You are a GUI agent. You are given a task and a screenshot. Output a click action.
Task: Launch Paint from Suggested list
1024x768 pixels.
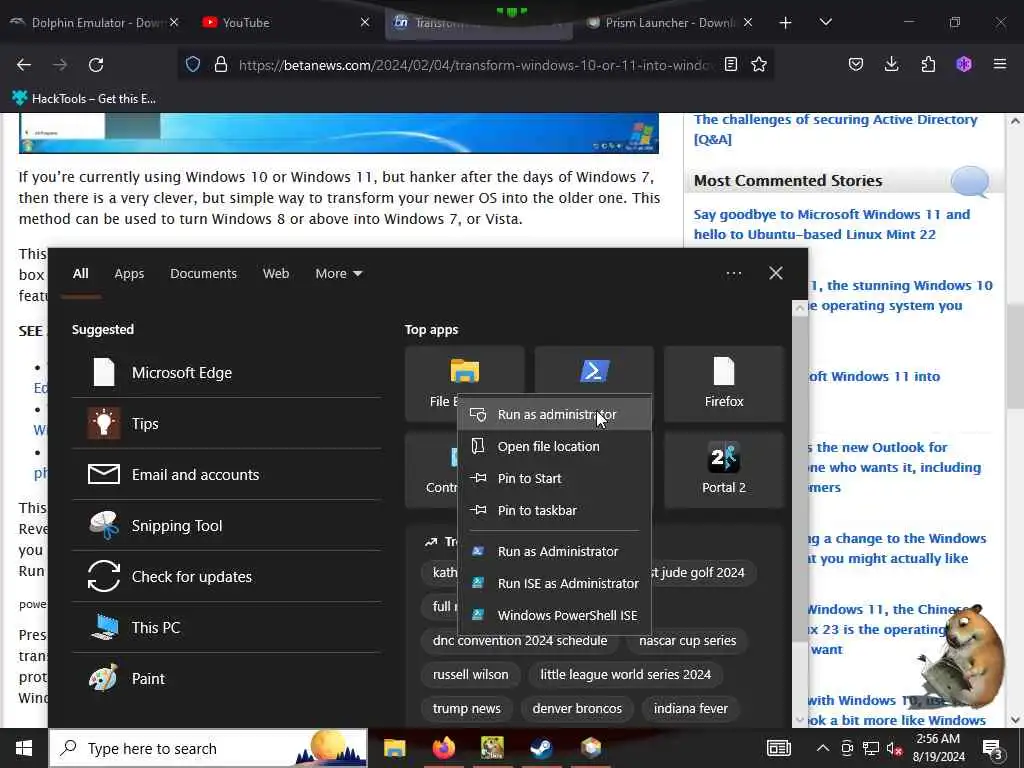point(226,678)
